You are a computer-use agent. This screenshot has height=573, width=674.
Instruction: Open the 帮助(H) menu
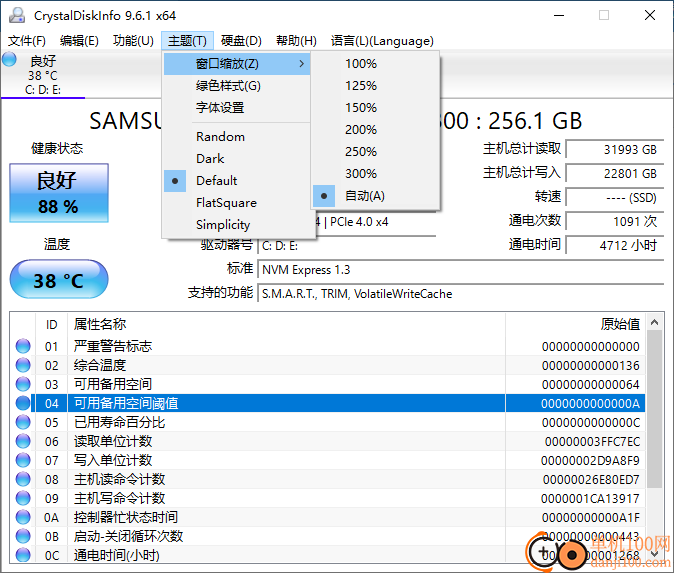tap(296, 41)
